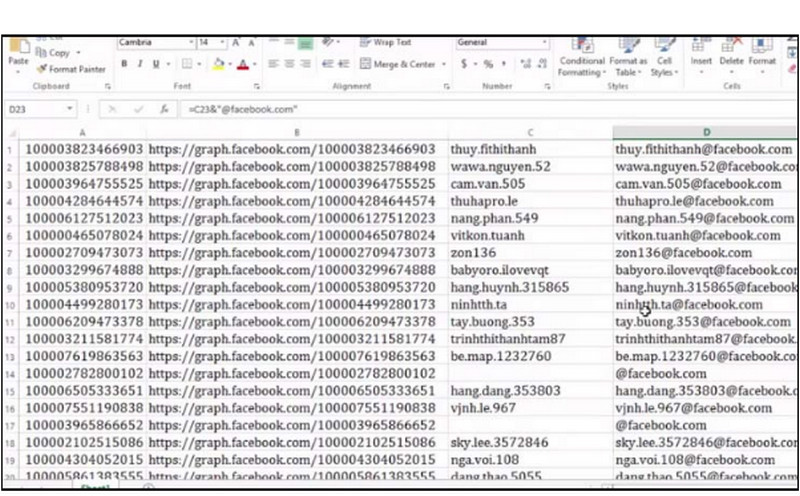This screenshot has width=800, height=496.
Task: Select cell A5 with 100006127512023
Action: (x=83, y=218)
